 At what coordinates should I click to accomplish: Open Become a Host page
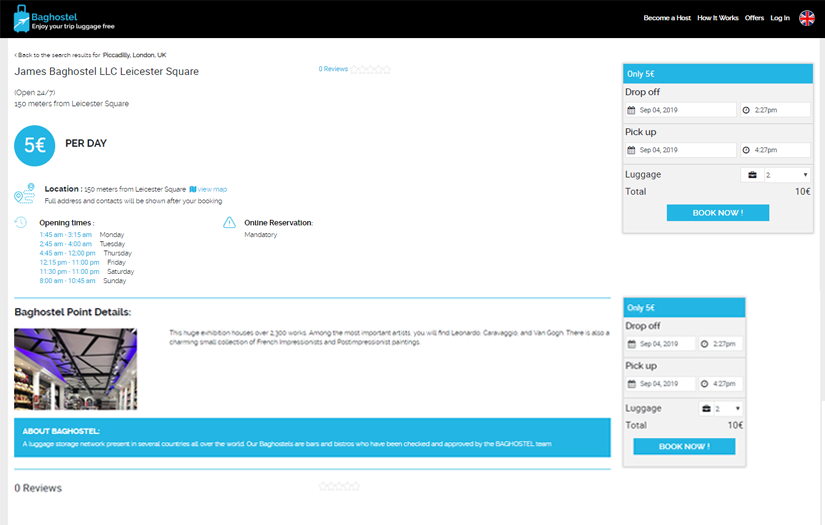pos(667,18)
